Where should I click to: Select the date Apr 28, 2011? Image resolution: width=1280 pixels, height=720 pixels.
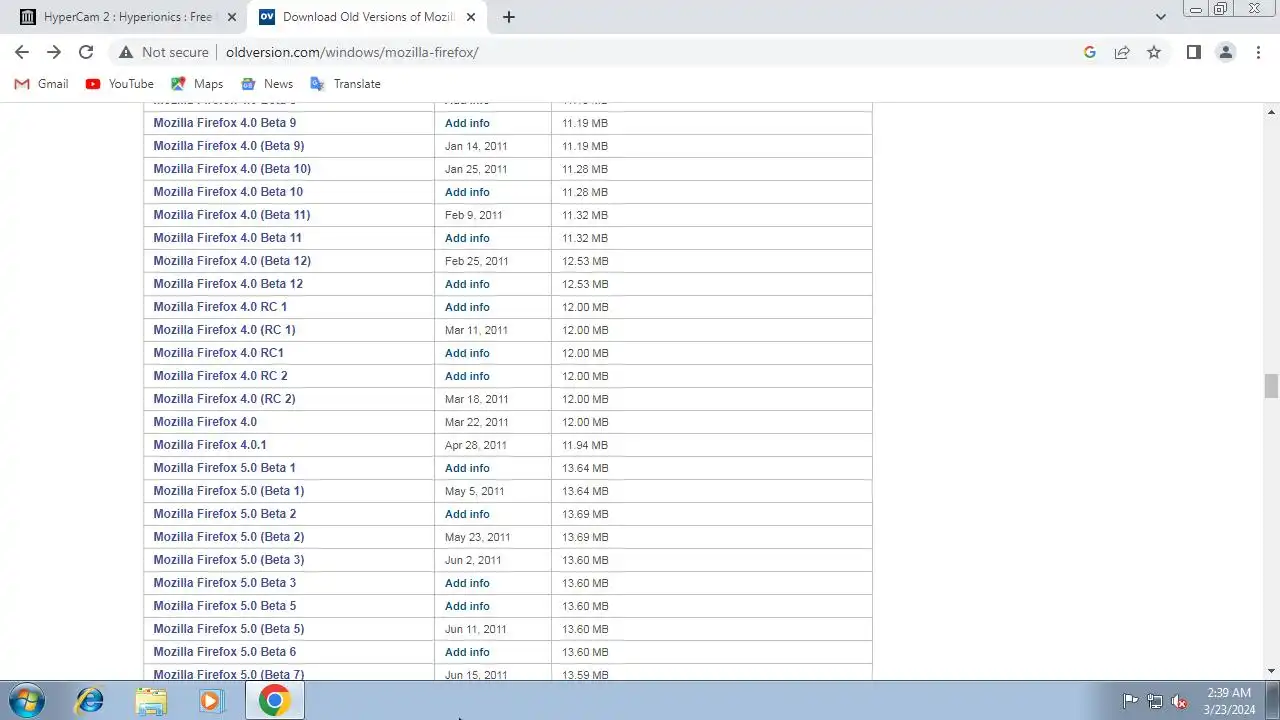[x=475, y=445]
